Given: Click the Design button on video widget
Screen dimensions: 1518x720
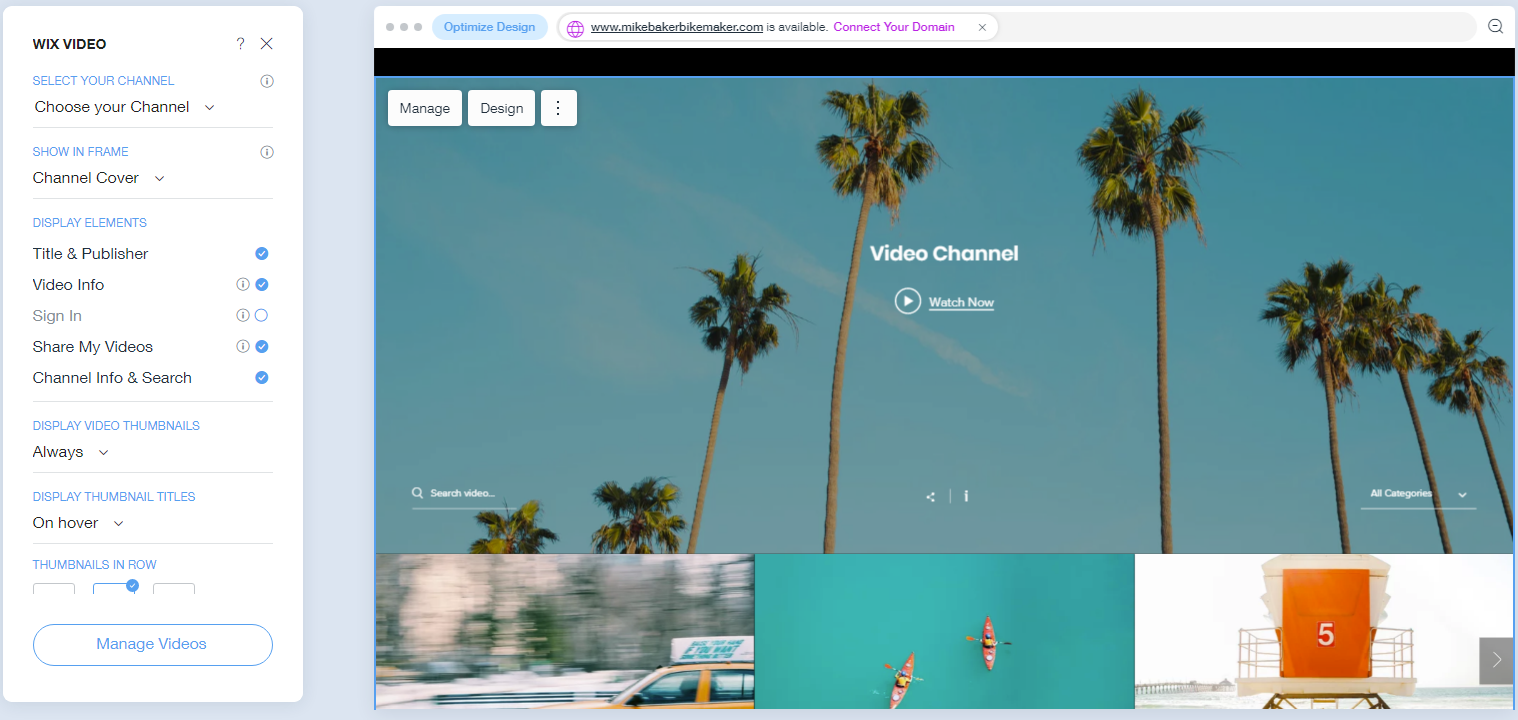Looking at the screenshot, I should (501, 108).
